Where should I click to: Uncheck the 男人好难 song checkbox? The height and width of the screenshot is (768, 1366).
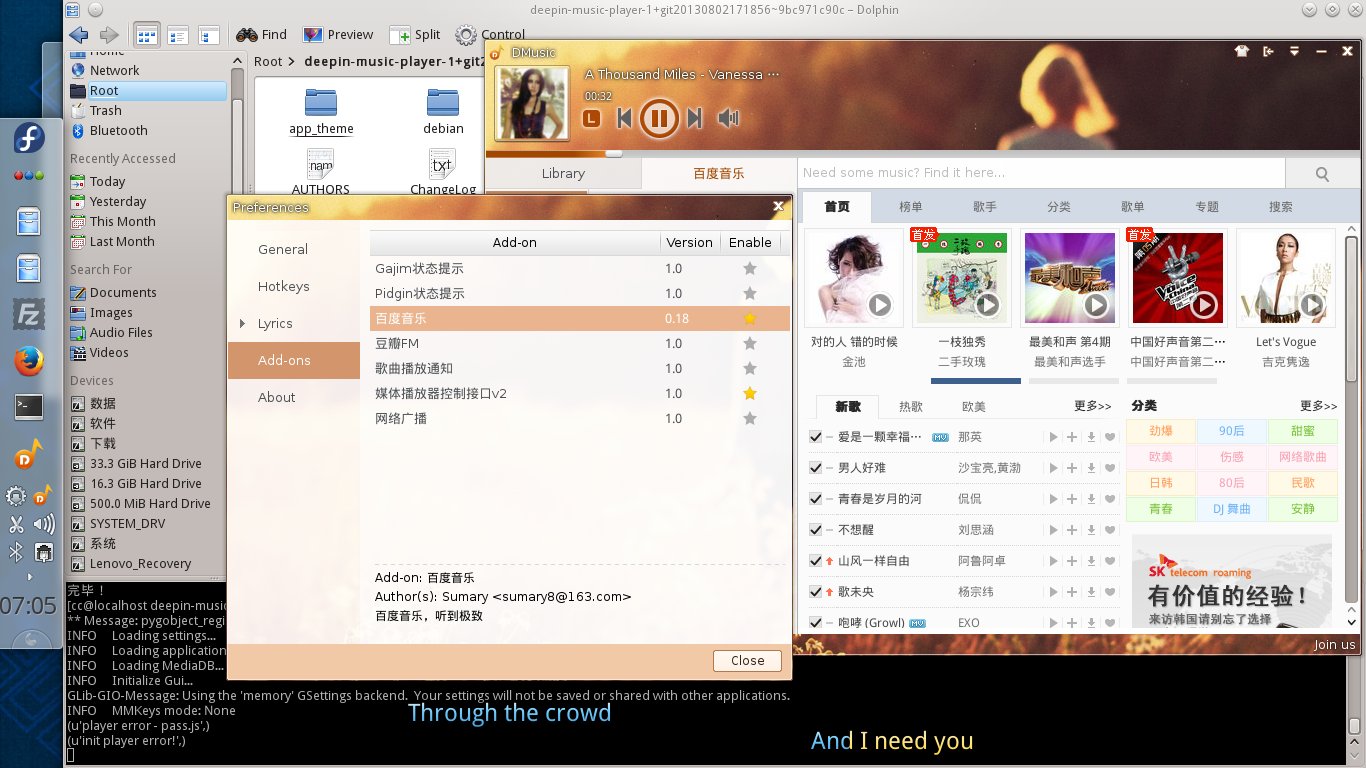[x=815, y=468]
